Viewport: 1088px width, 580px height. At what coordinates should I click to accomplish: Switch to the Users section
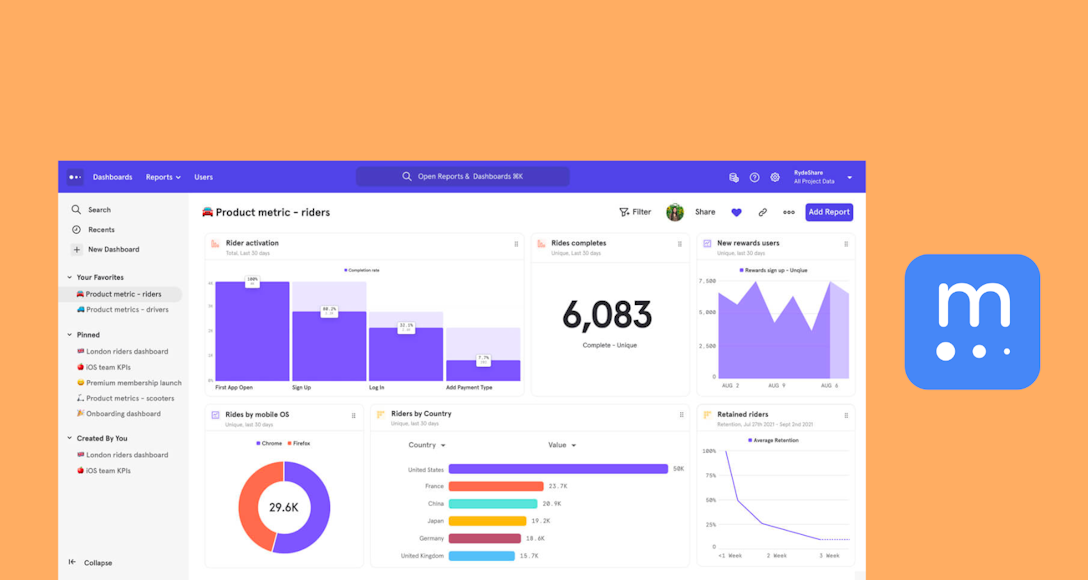203,177
